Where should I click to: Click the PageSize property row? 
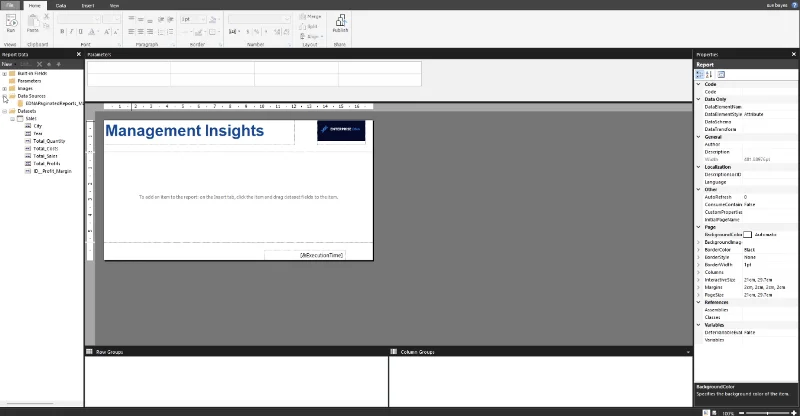coord(745,295)
